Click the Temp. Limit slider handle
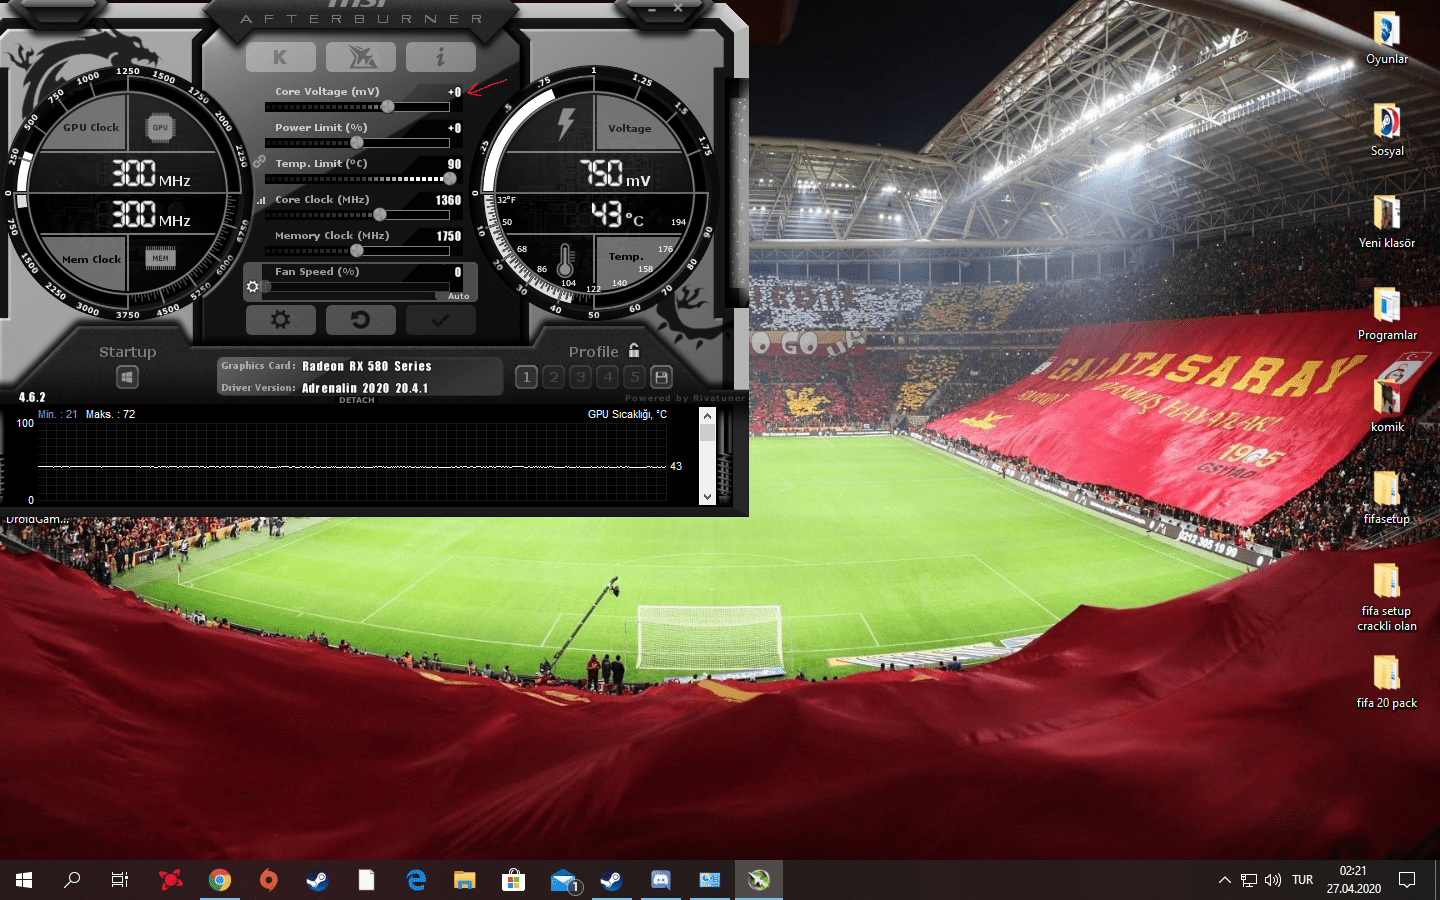Image resolution: width=1440 pixels, height=900 pixels. click(x=449, y=179)
